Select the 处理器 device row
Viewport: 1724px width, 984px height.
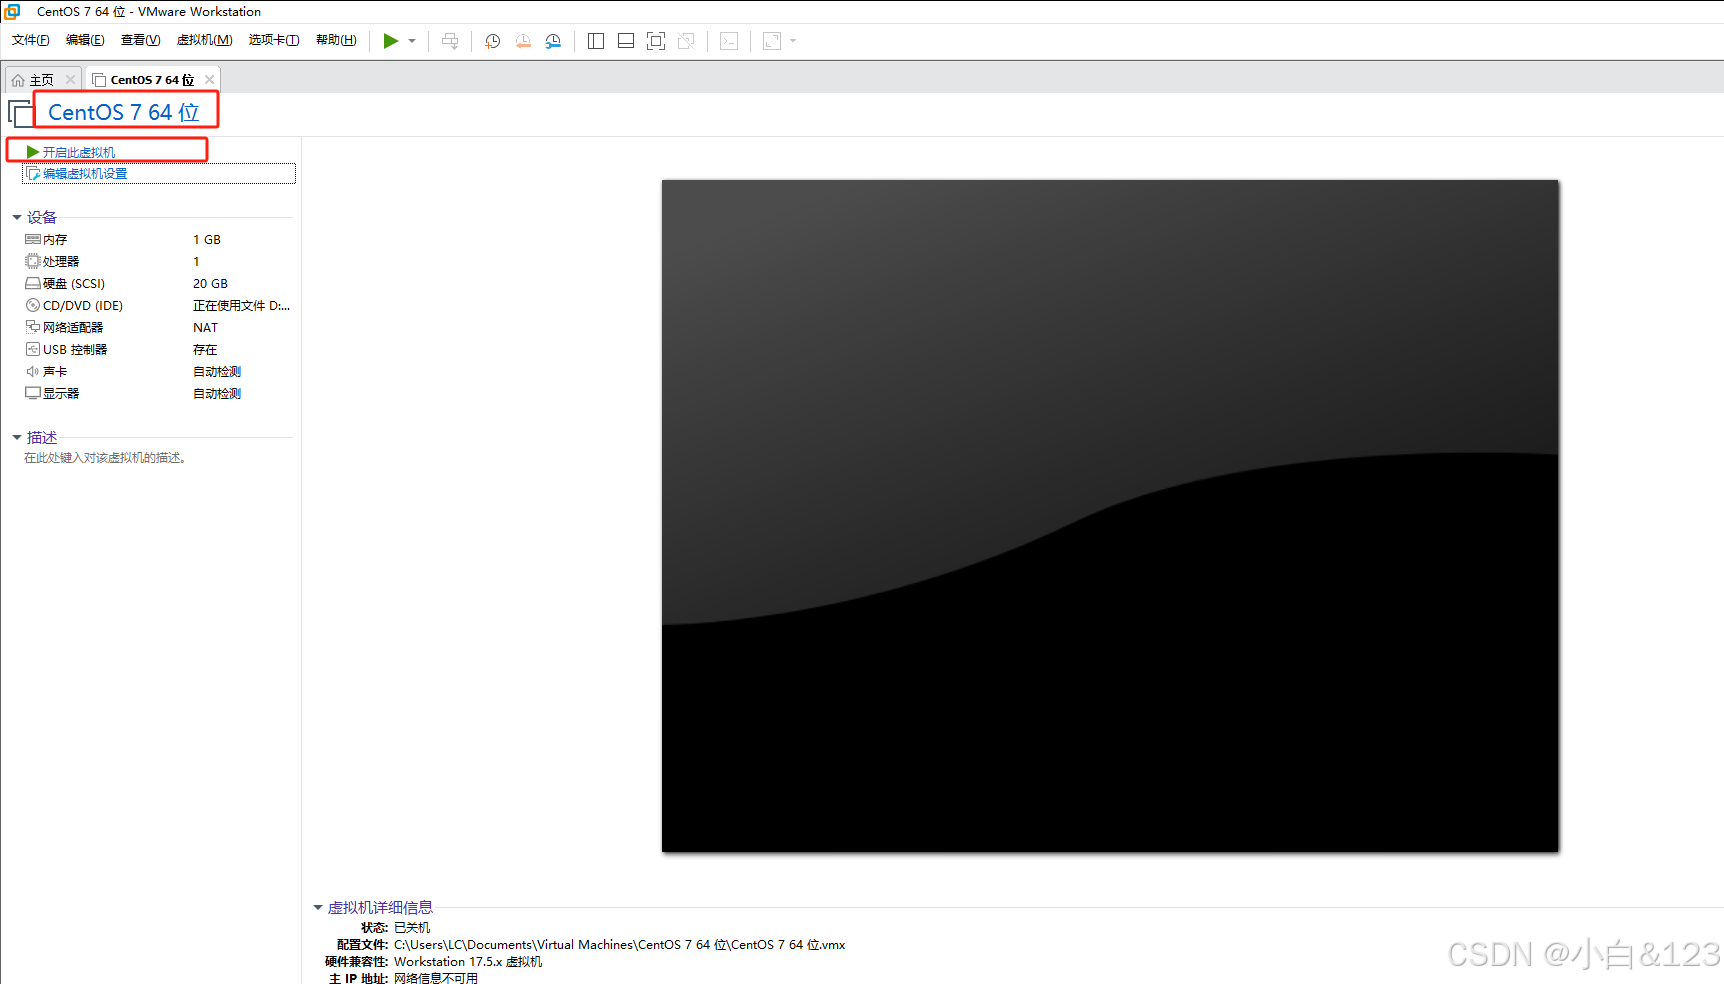(158, 262)
